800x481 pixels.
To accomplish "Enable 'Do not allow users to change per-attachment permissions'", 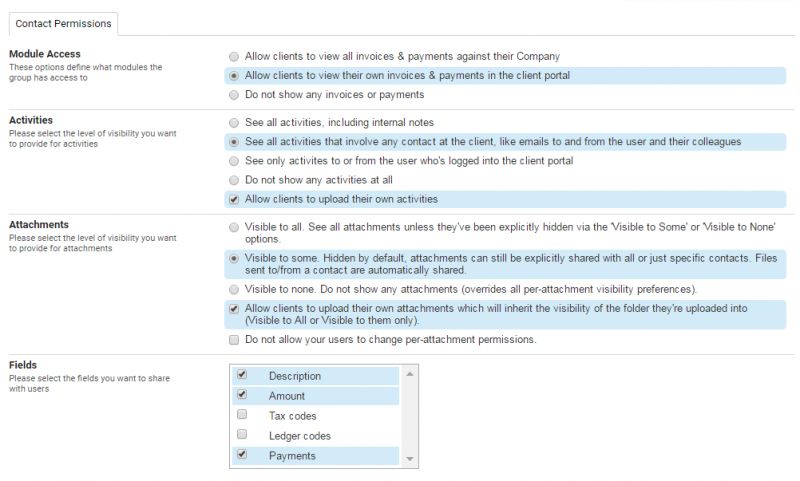I will coord(234,340).
